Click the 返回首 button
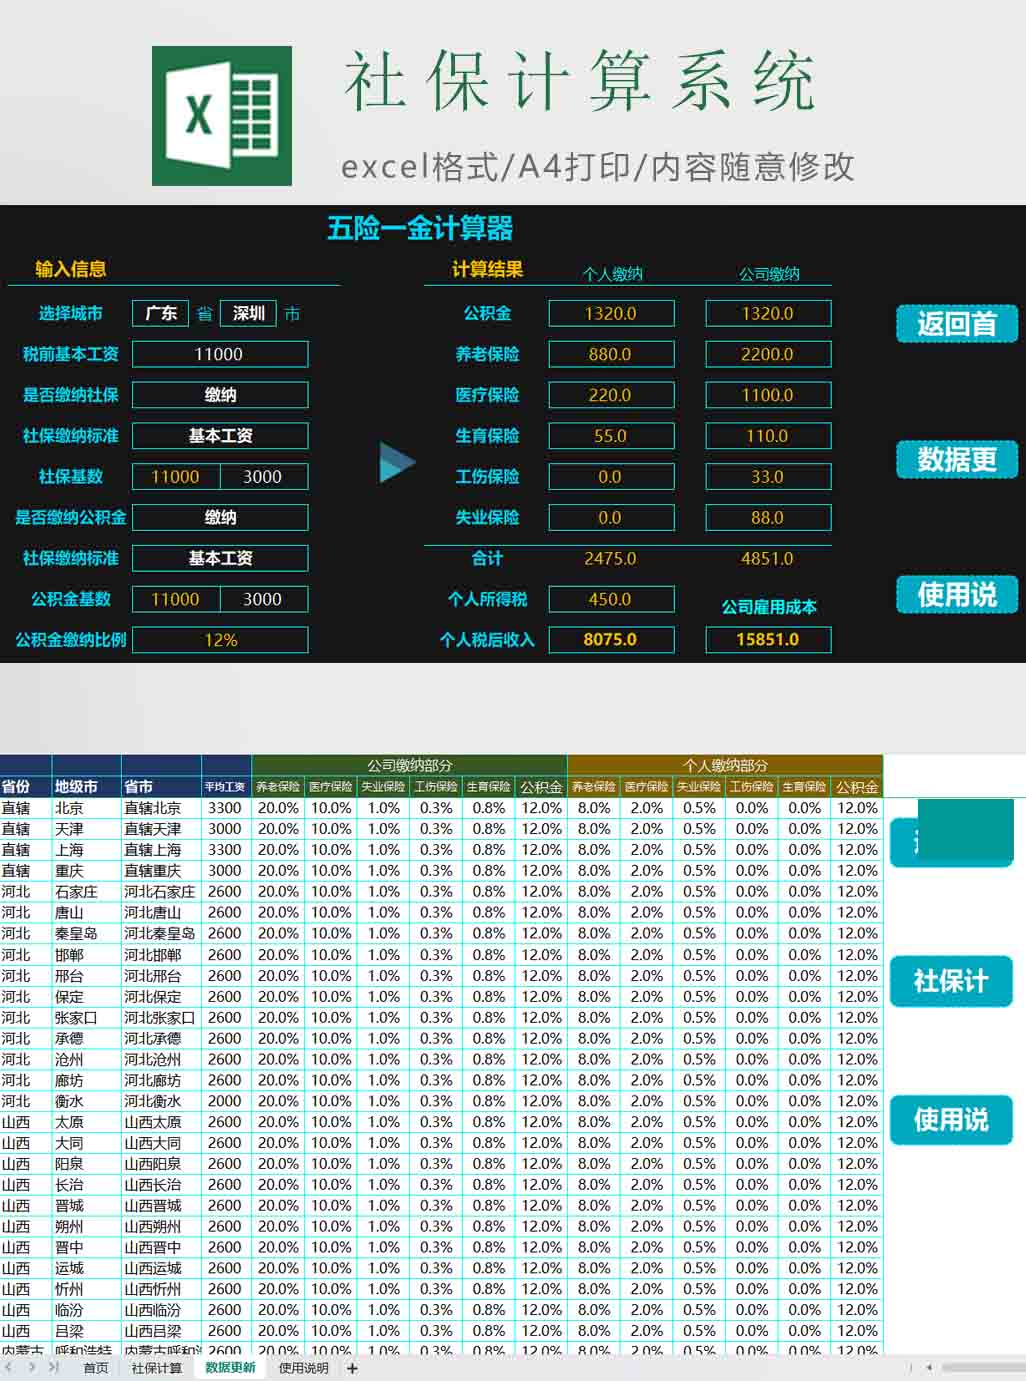The height and width of the screenshot is (1381, 1026). [956, 323]
